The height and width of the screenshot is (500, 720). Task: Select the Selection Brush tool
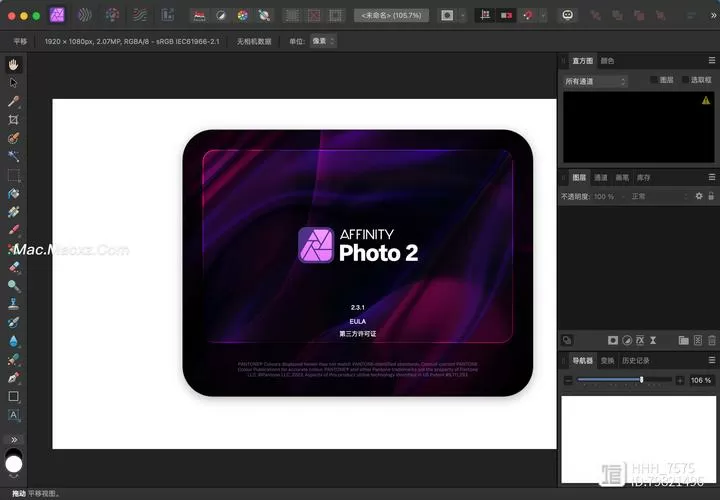13,138
